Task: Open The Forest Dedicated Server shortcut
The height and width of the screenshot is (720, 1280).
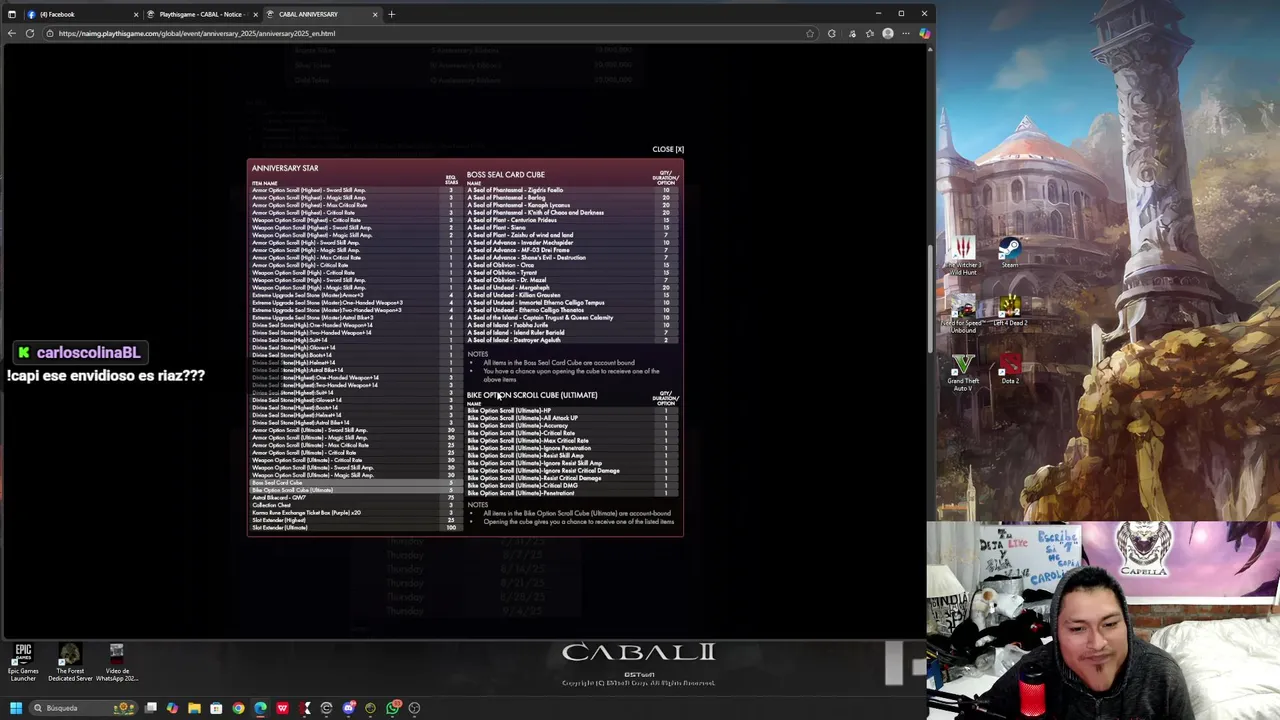Action: point(70,662)
